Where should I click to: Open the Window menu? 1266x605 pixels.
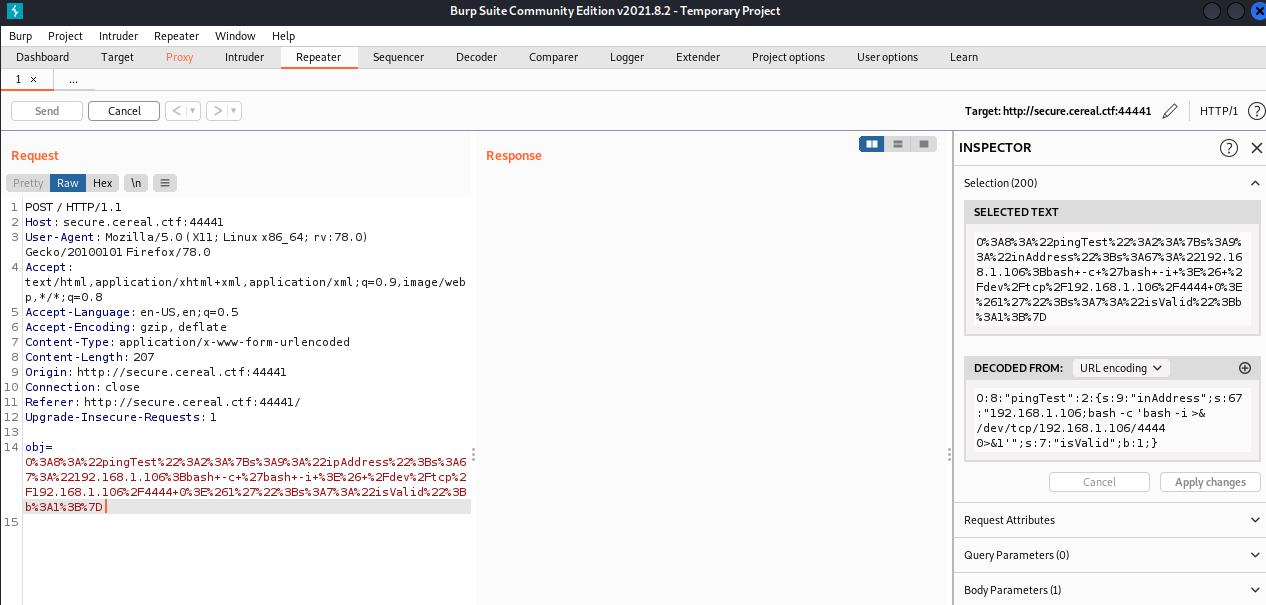(235, 36)
